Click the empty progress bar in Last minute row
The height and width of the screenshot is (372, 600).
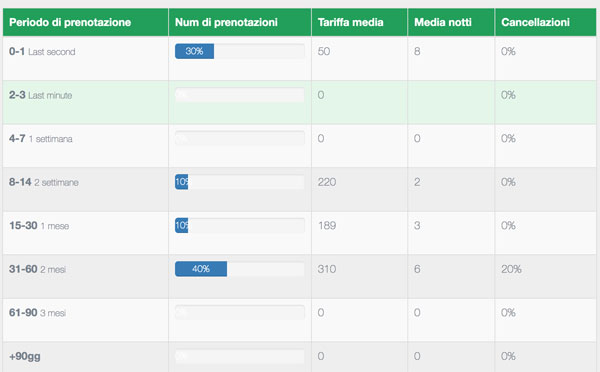pos(240,95)
